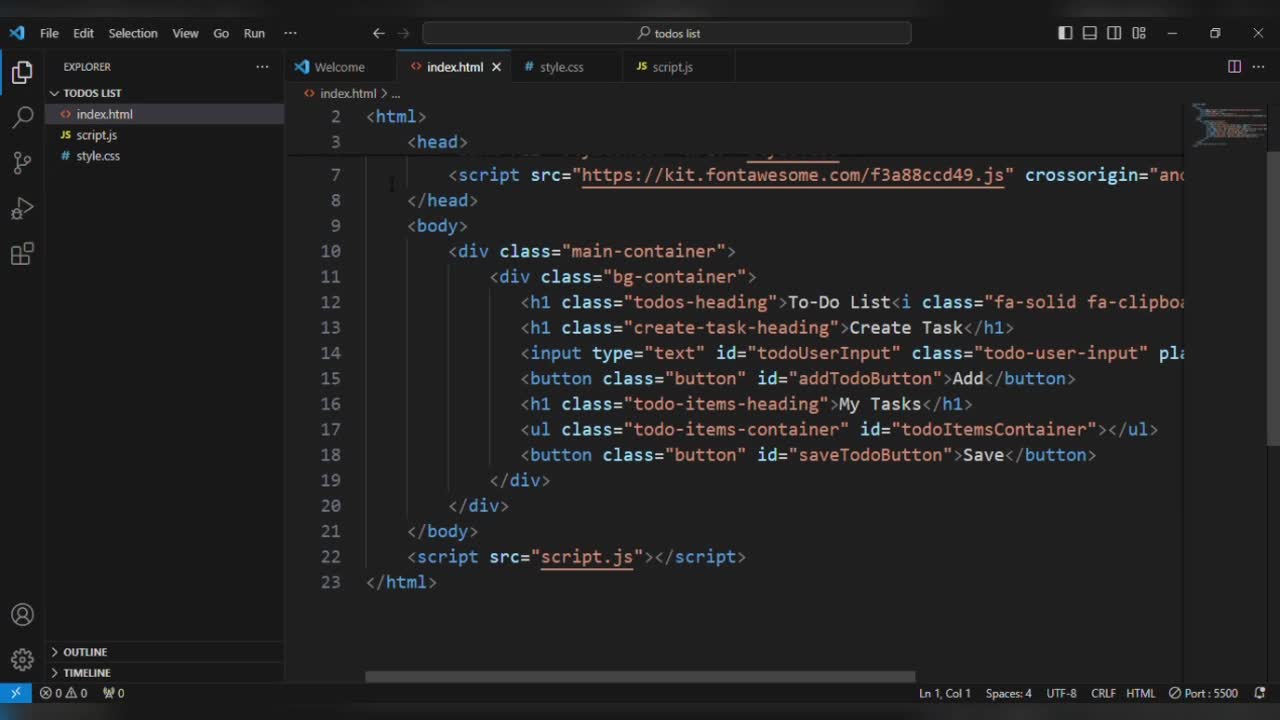Change indentation via Spaces: 4
The width and height of the screenshot is (1280, 720).
(x=1008, y=693)
